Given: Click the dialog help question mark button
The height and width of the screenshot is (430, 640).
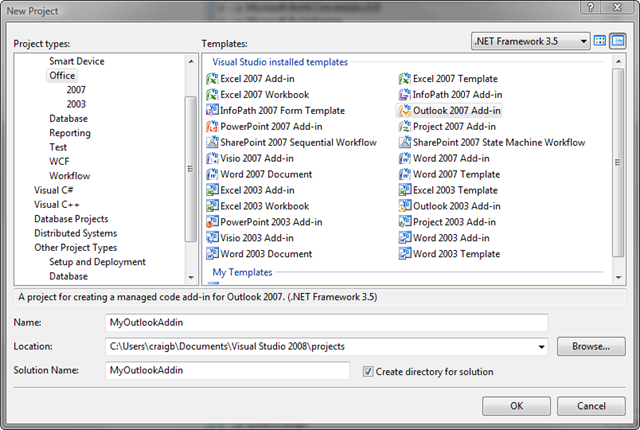Looking at the screenshot, I should (591, 7).
